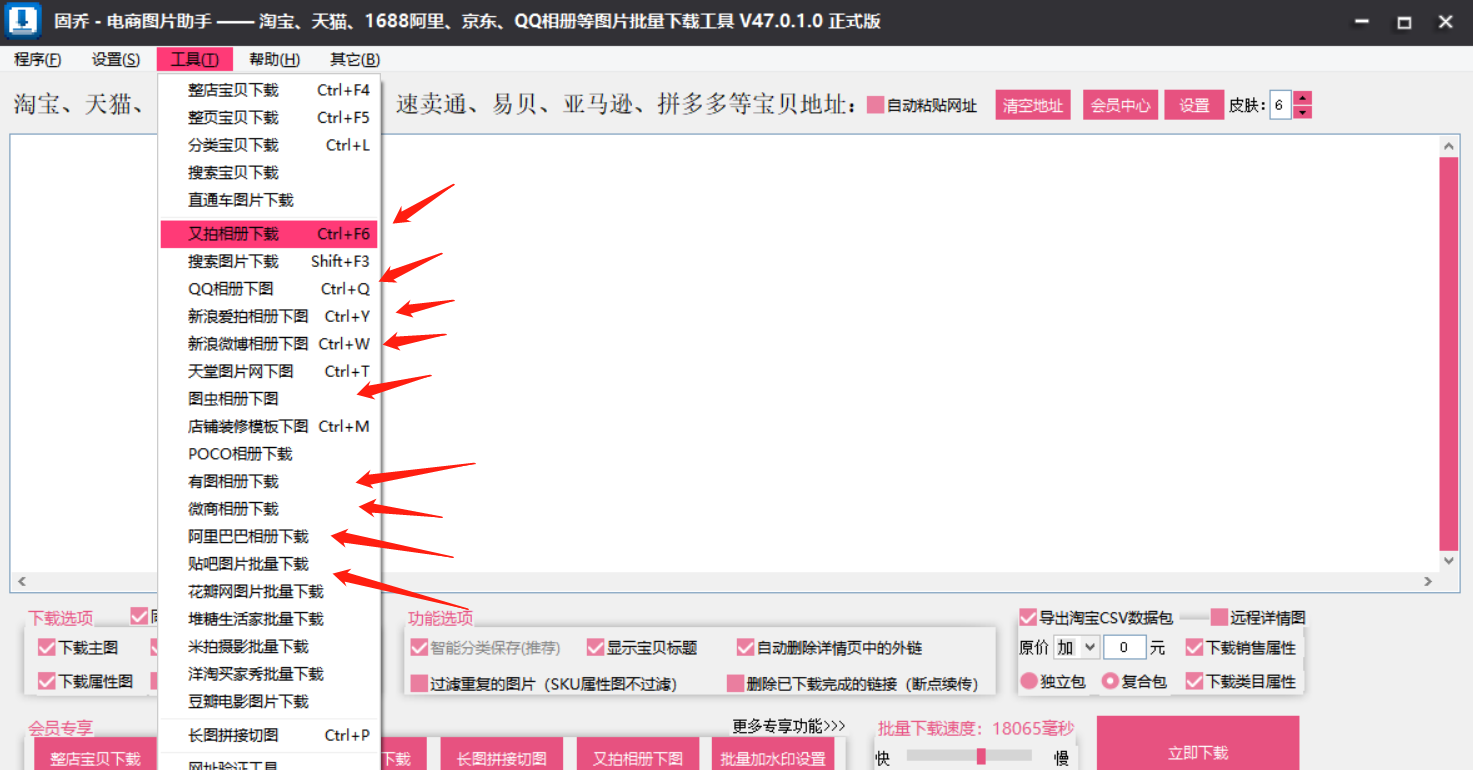Click the 原价 amount field showing 0
1473x770 pixels.
pos(1125,648)
